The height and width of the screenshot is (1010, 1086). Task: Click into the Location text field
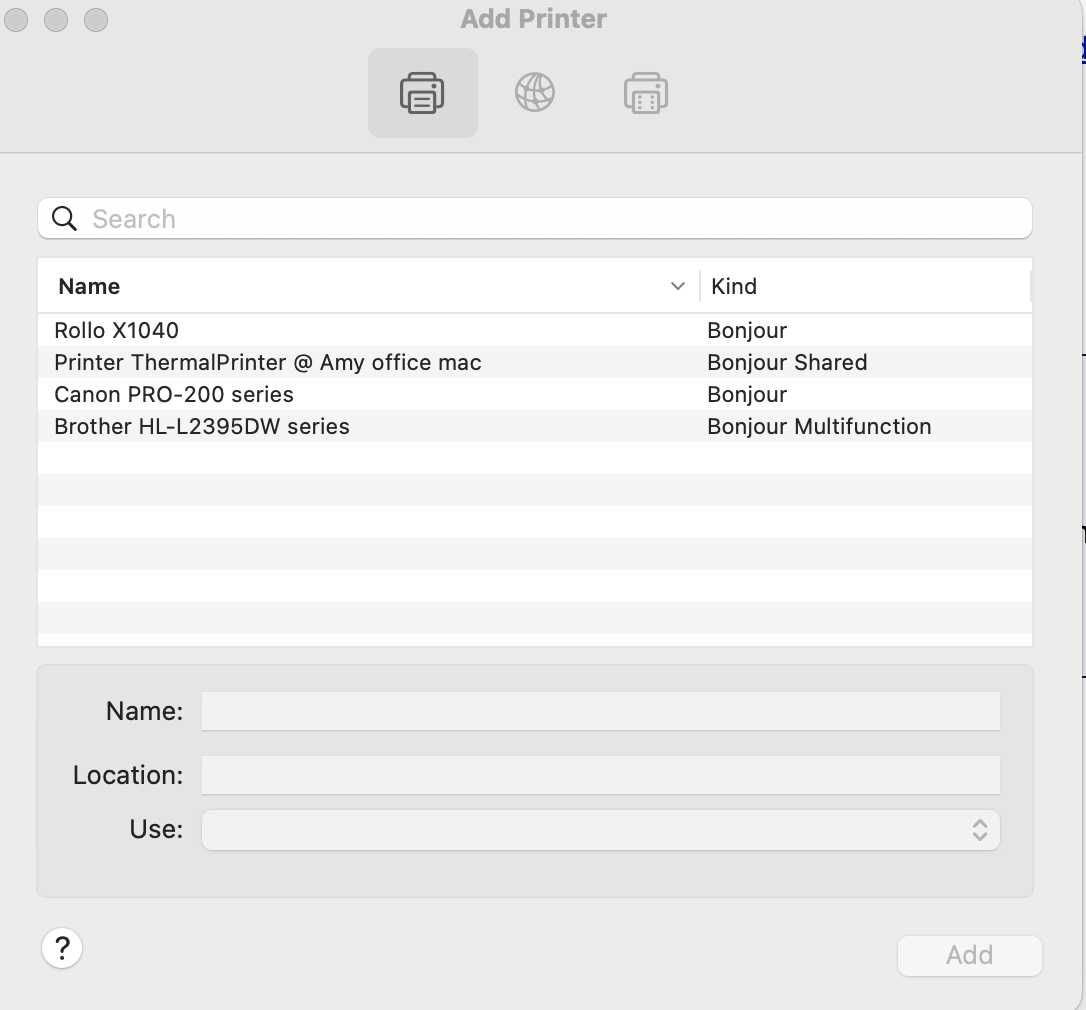[x=600, y=775]
